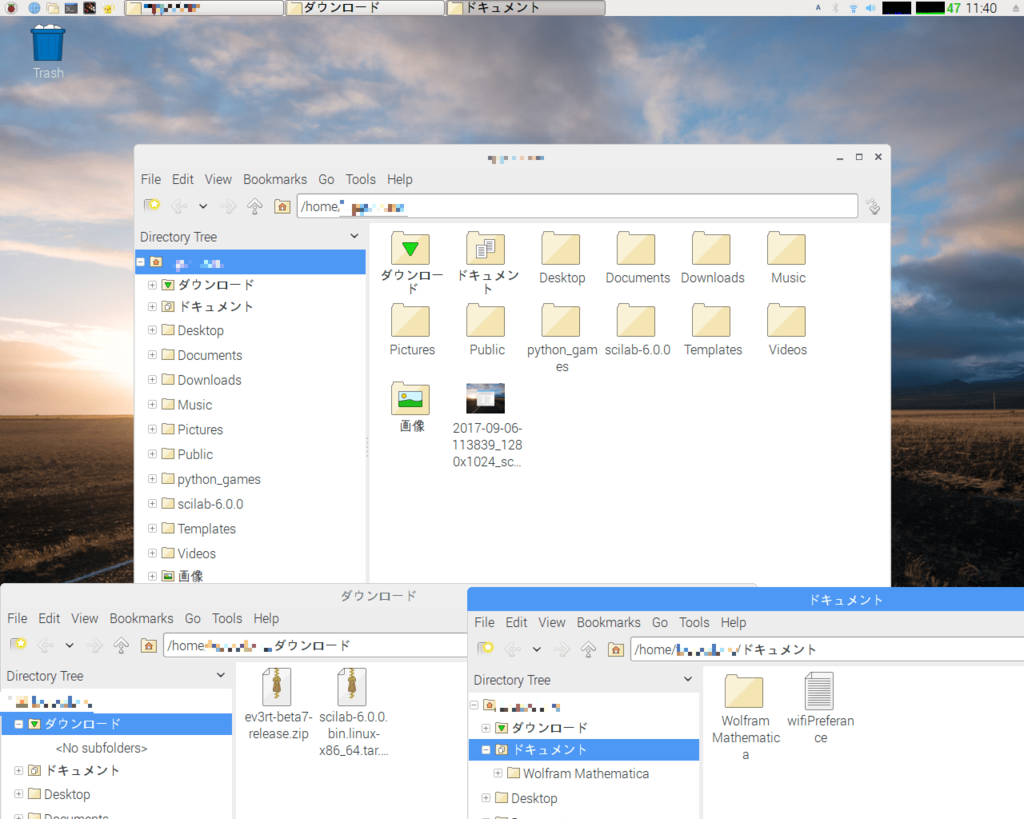Select Desktop in ドキュメント window tree
Viewport: 1024px width, 819px height.
pos(534,798)
